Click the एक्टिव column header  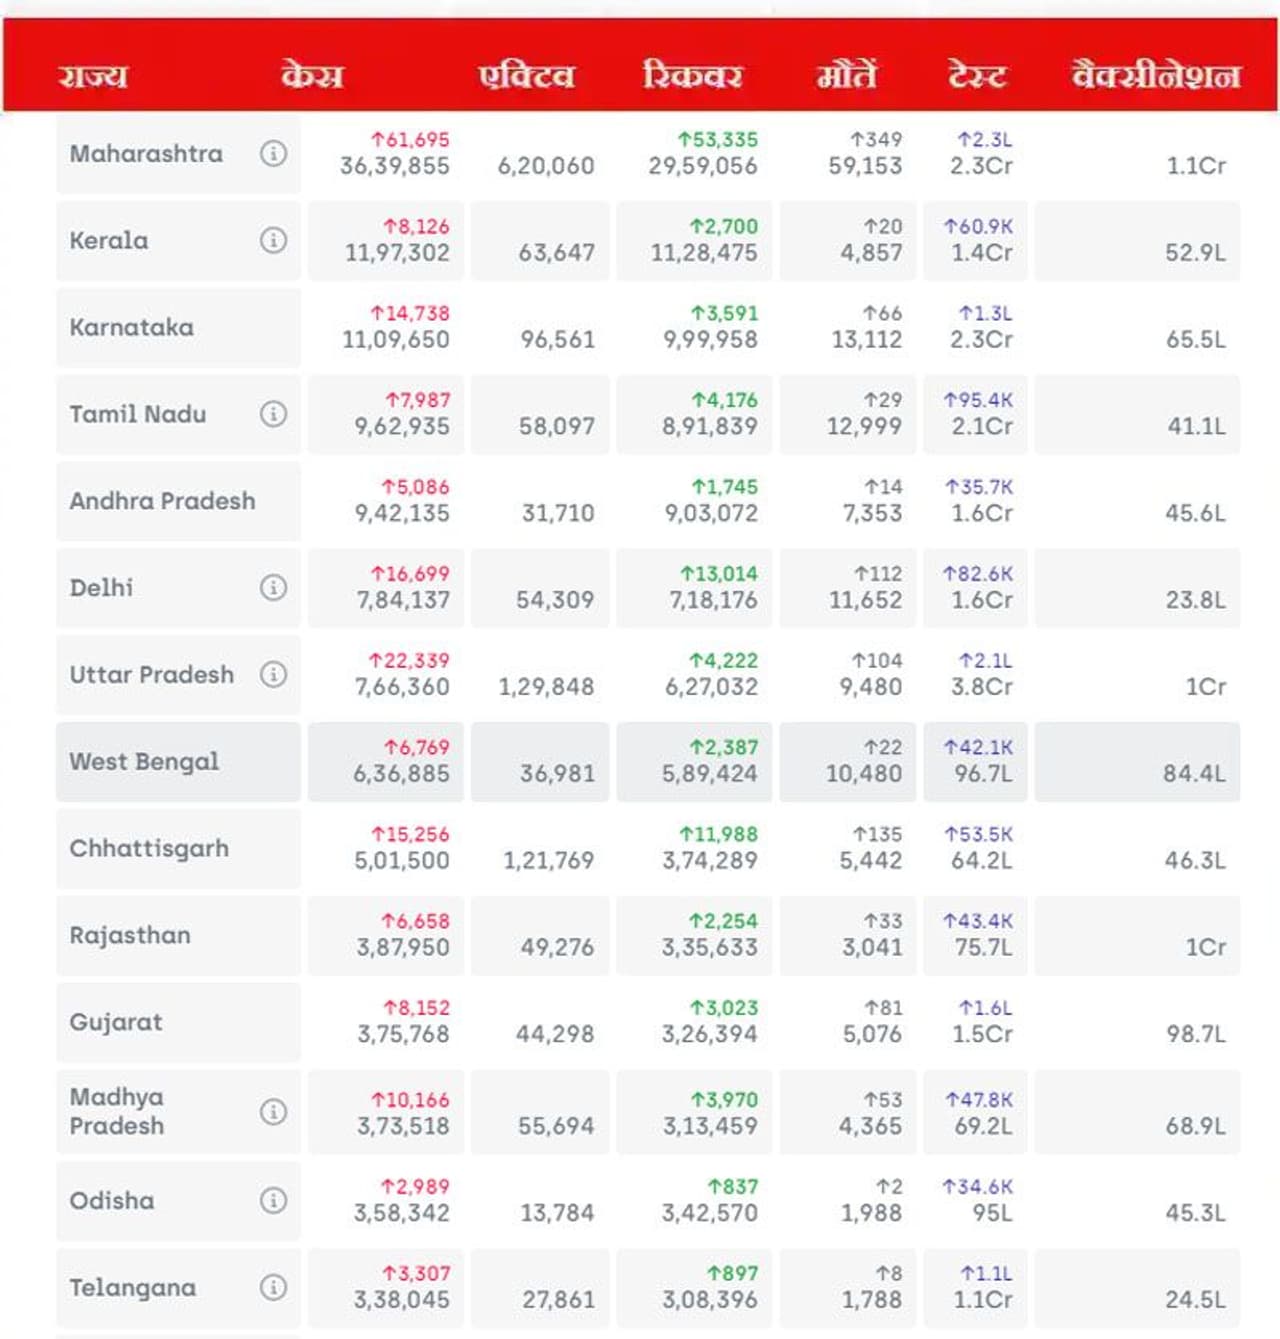click(x=527, y=76)
